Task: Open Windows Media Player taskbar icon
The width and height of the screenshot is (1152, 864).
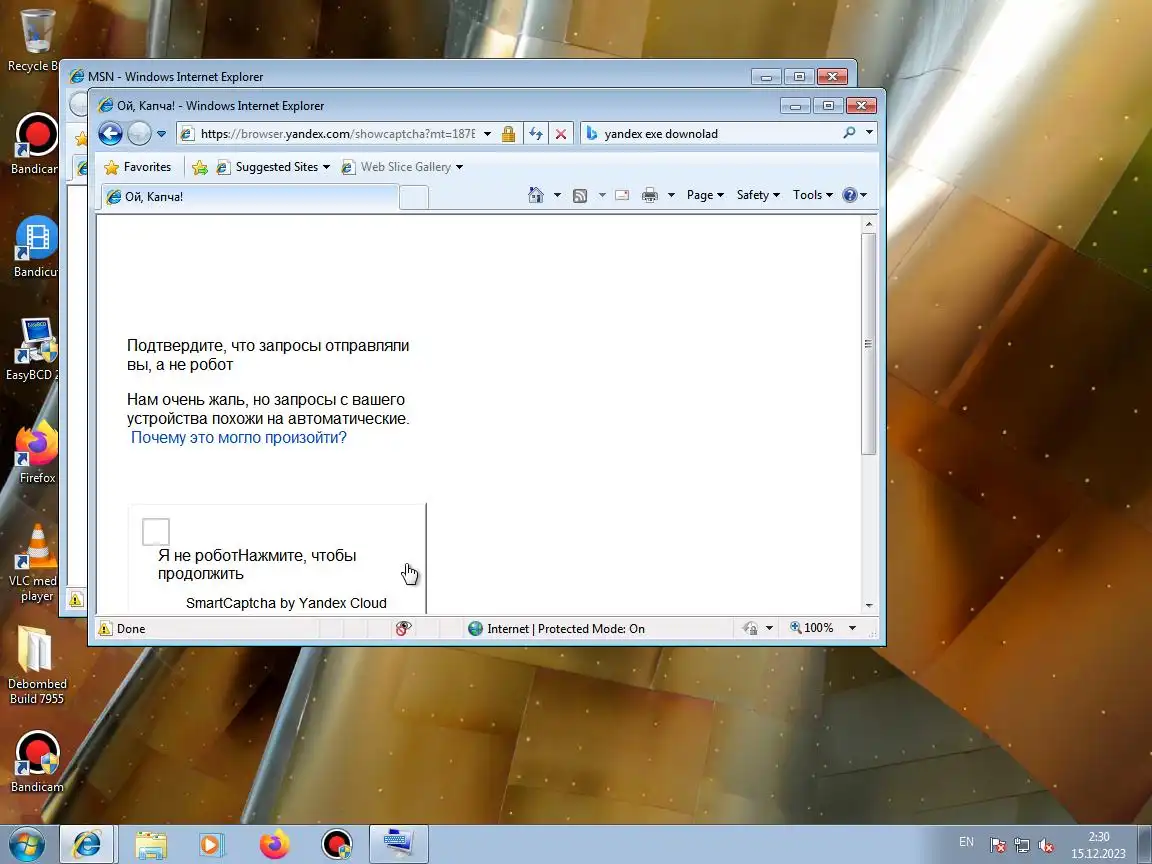Action: [x=212, y=845]
